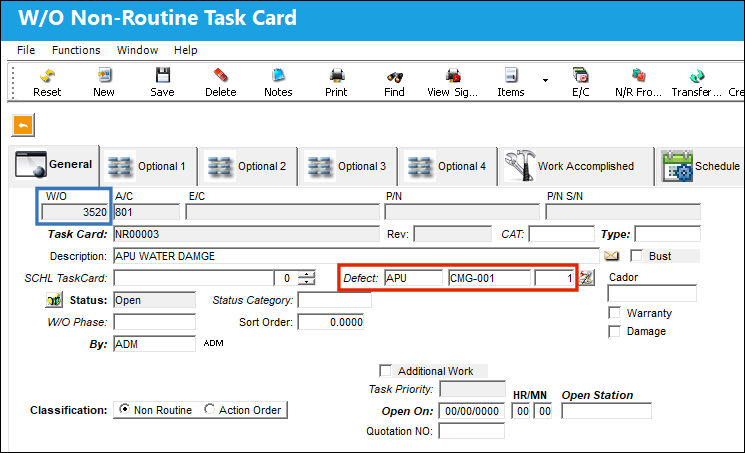Viewport: 745px width, 453px height.
Task: Click the Type field
Action: pyautogui.click(x=668, y=234)
